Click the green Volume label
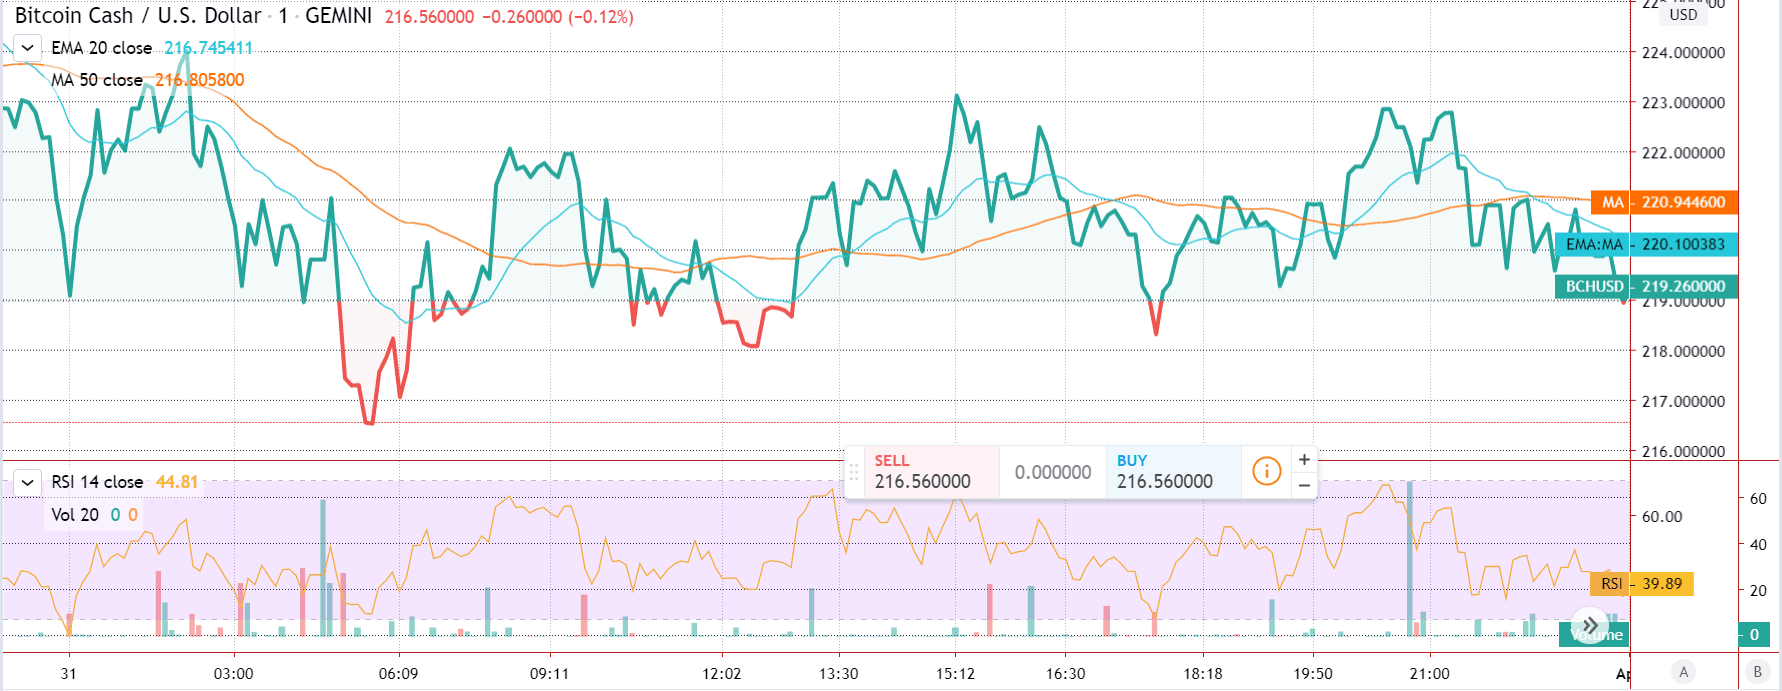This screenshot has height=691, width=1782. pos(1595,634)
